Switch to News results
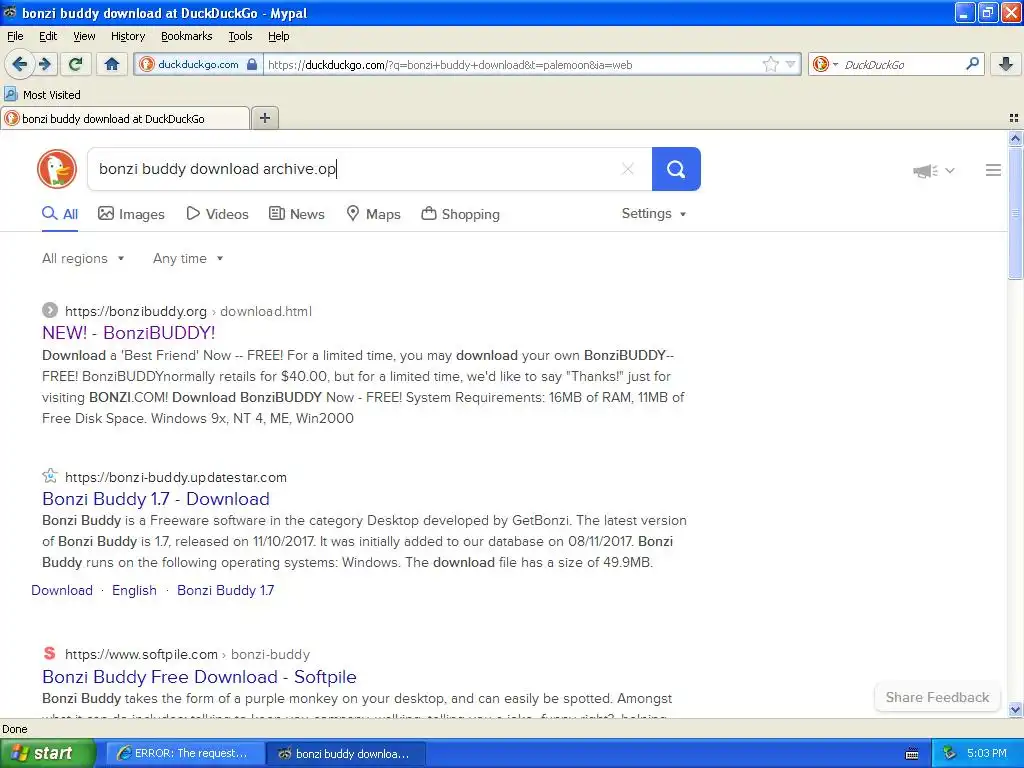 click(296, 214)
